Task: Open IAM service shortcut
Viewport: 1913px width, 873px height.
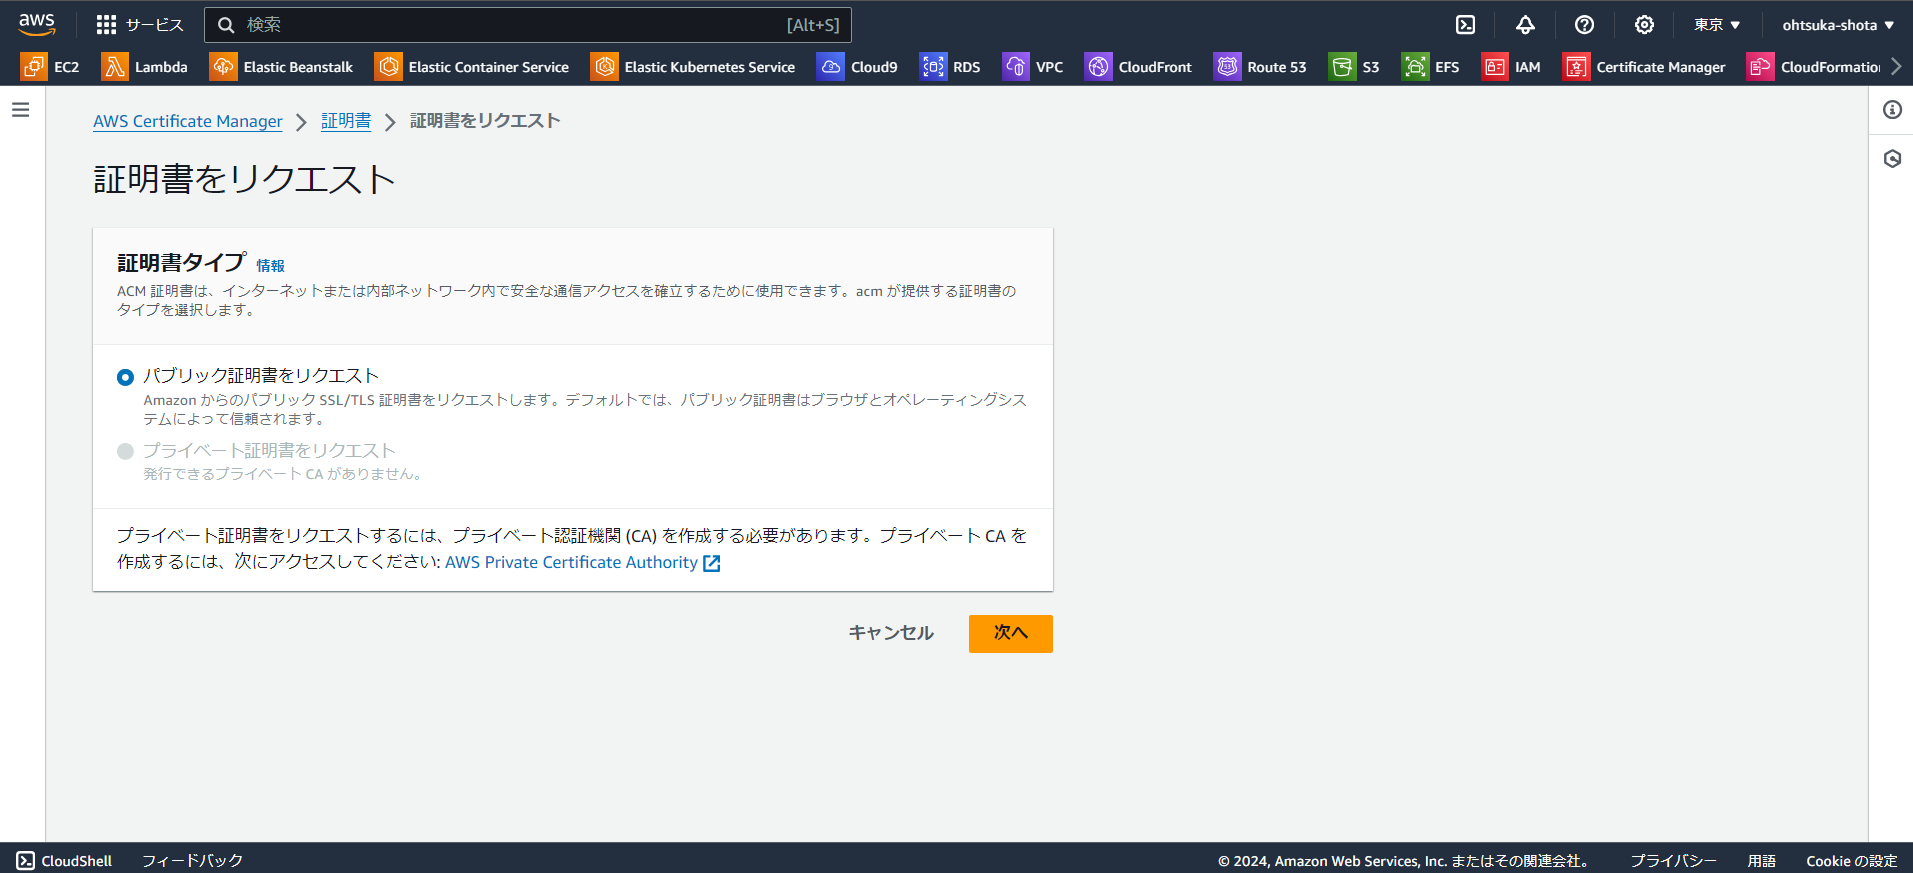Action: point(1512,67)
